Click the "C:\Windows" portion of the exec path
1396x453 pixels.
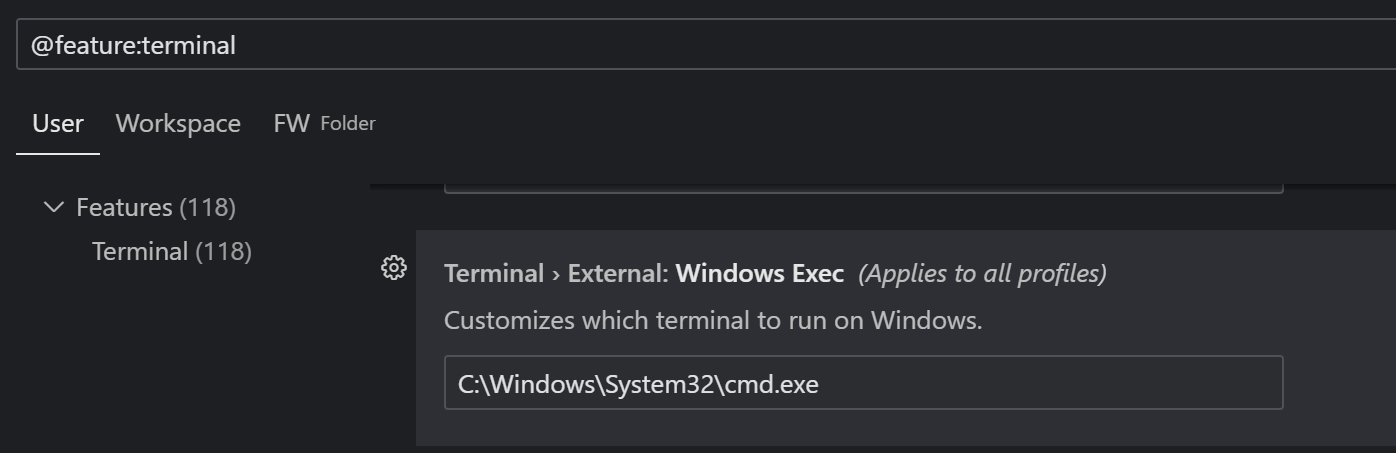coord(523,384)
